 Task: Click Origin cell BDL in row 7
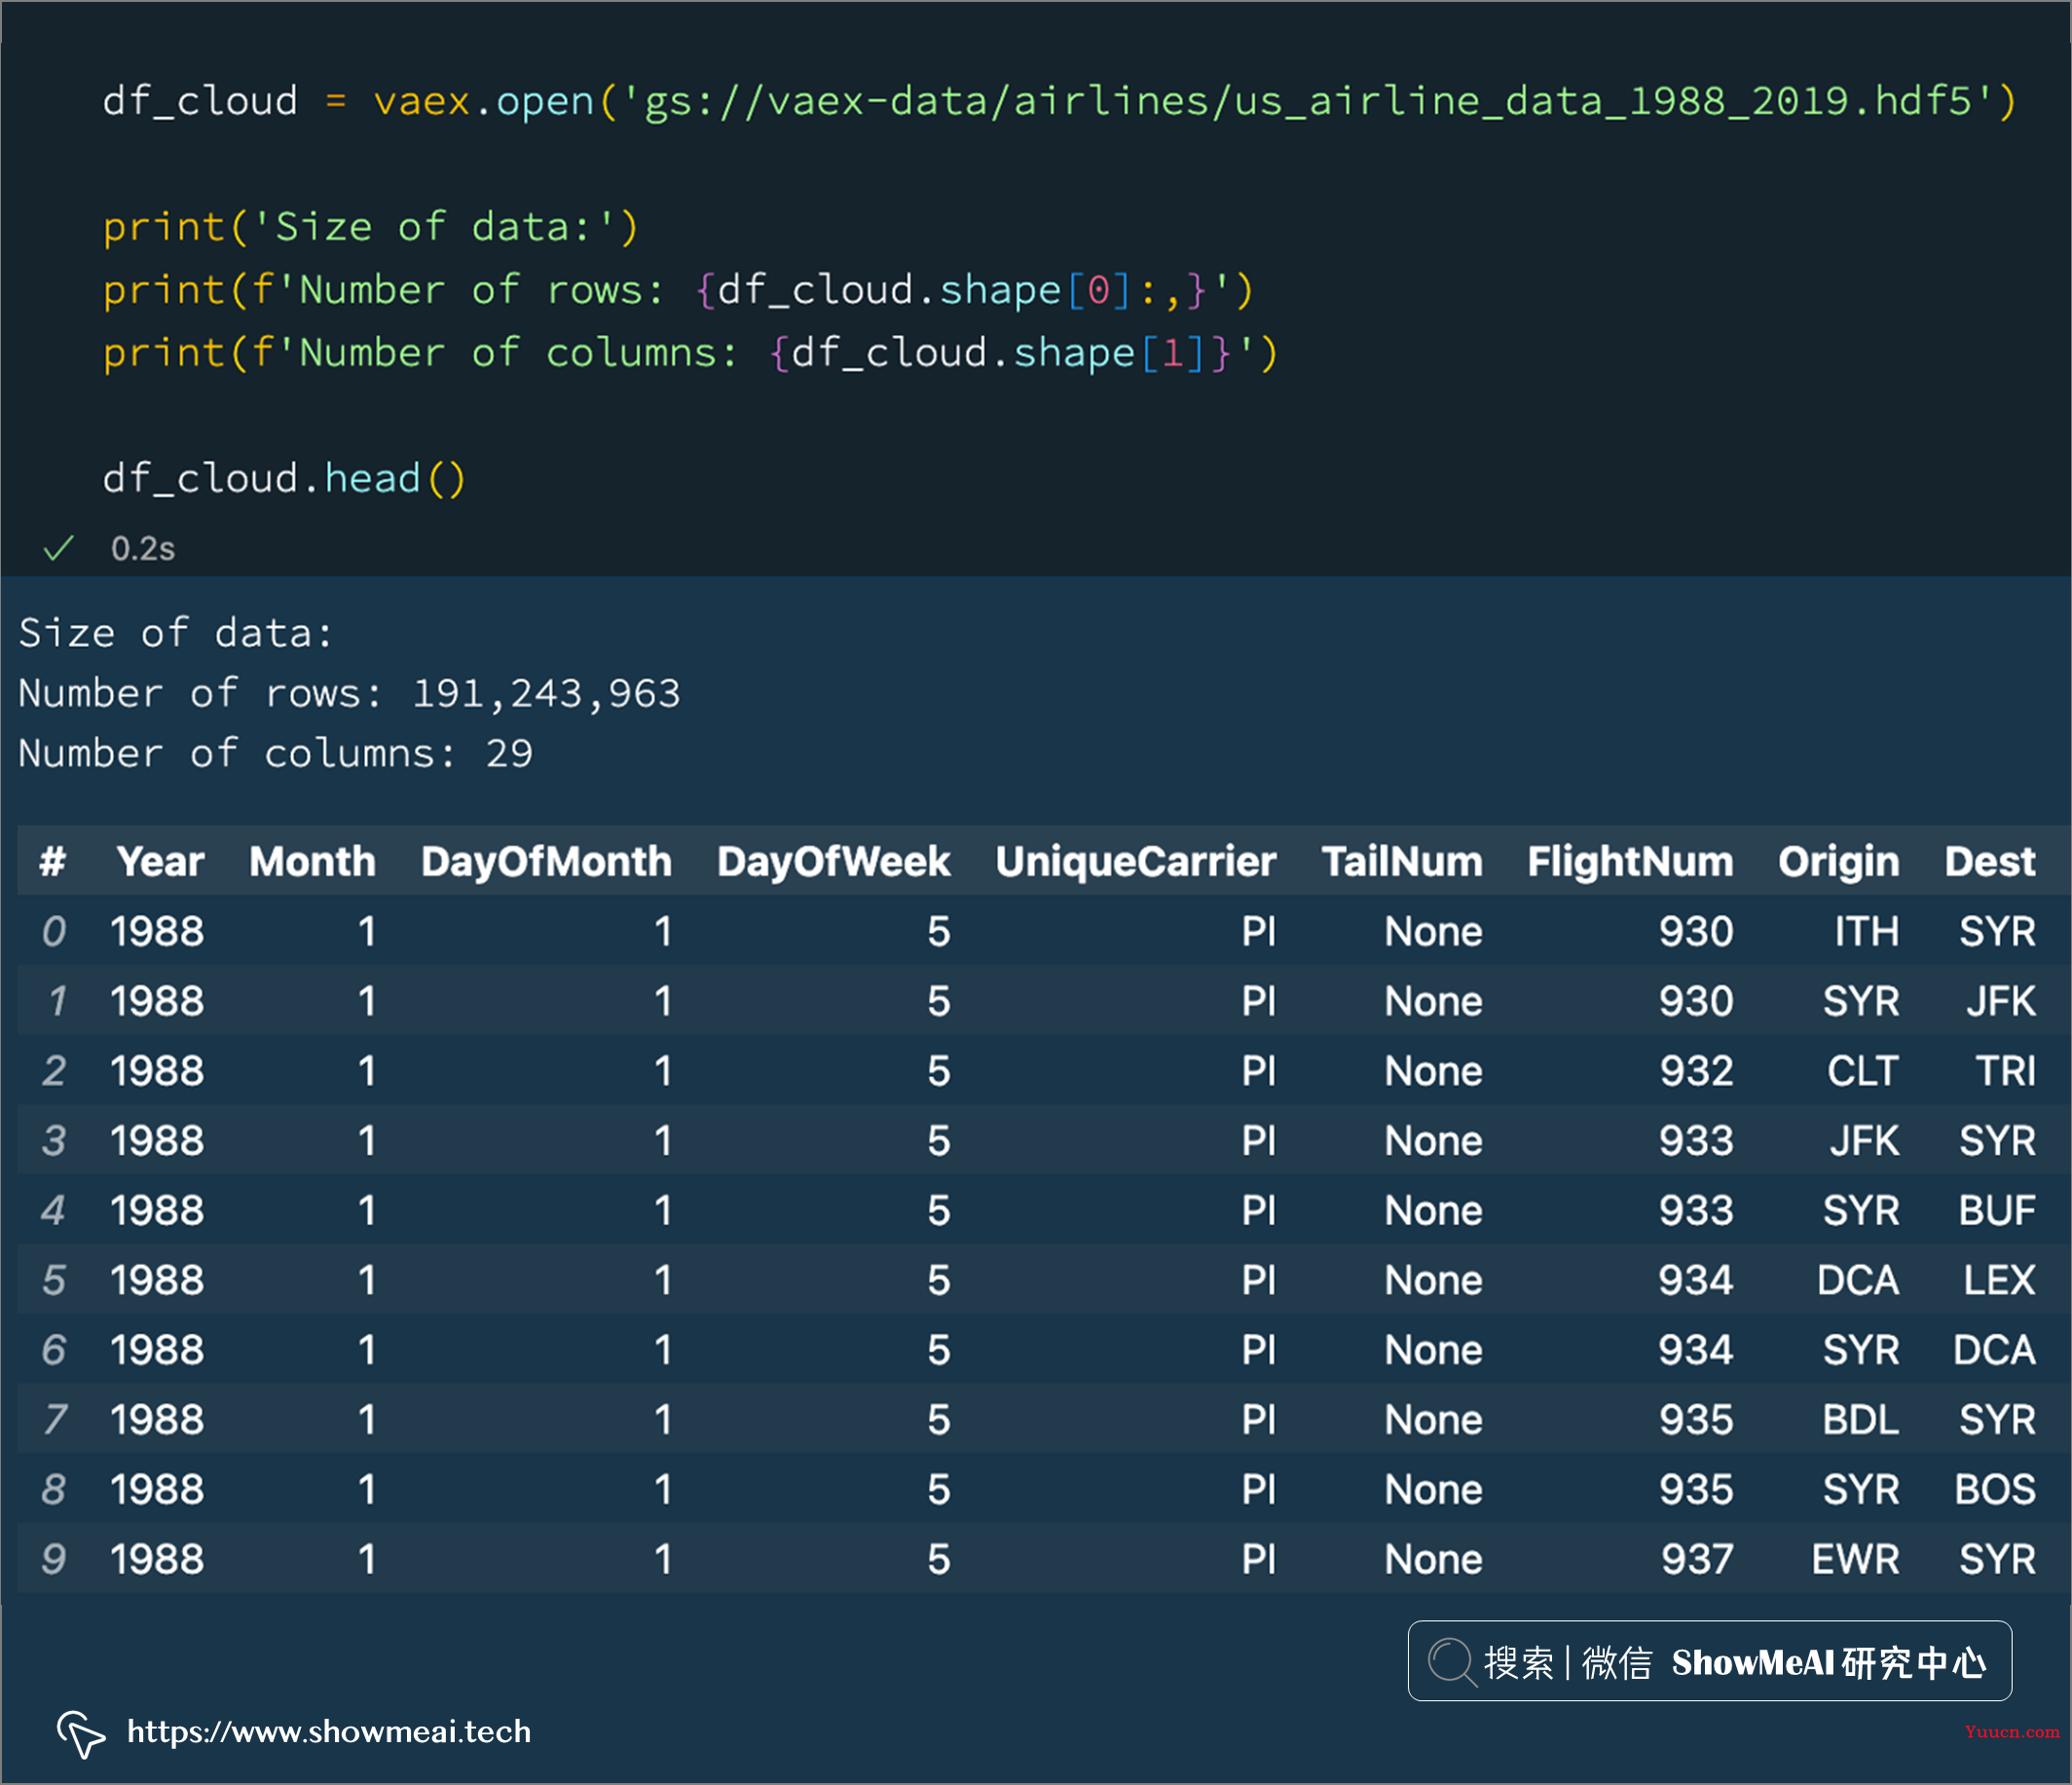click(1860, 1419)
